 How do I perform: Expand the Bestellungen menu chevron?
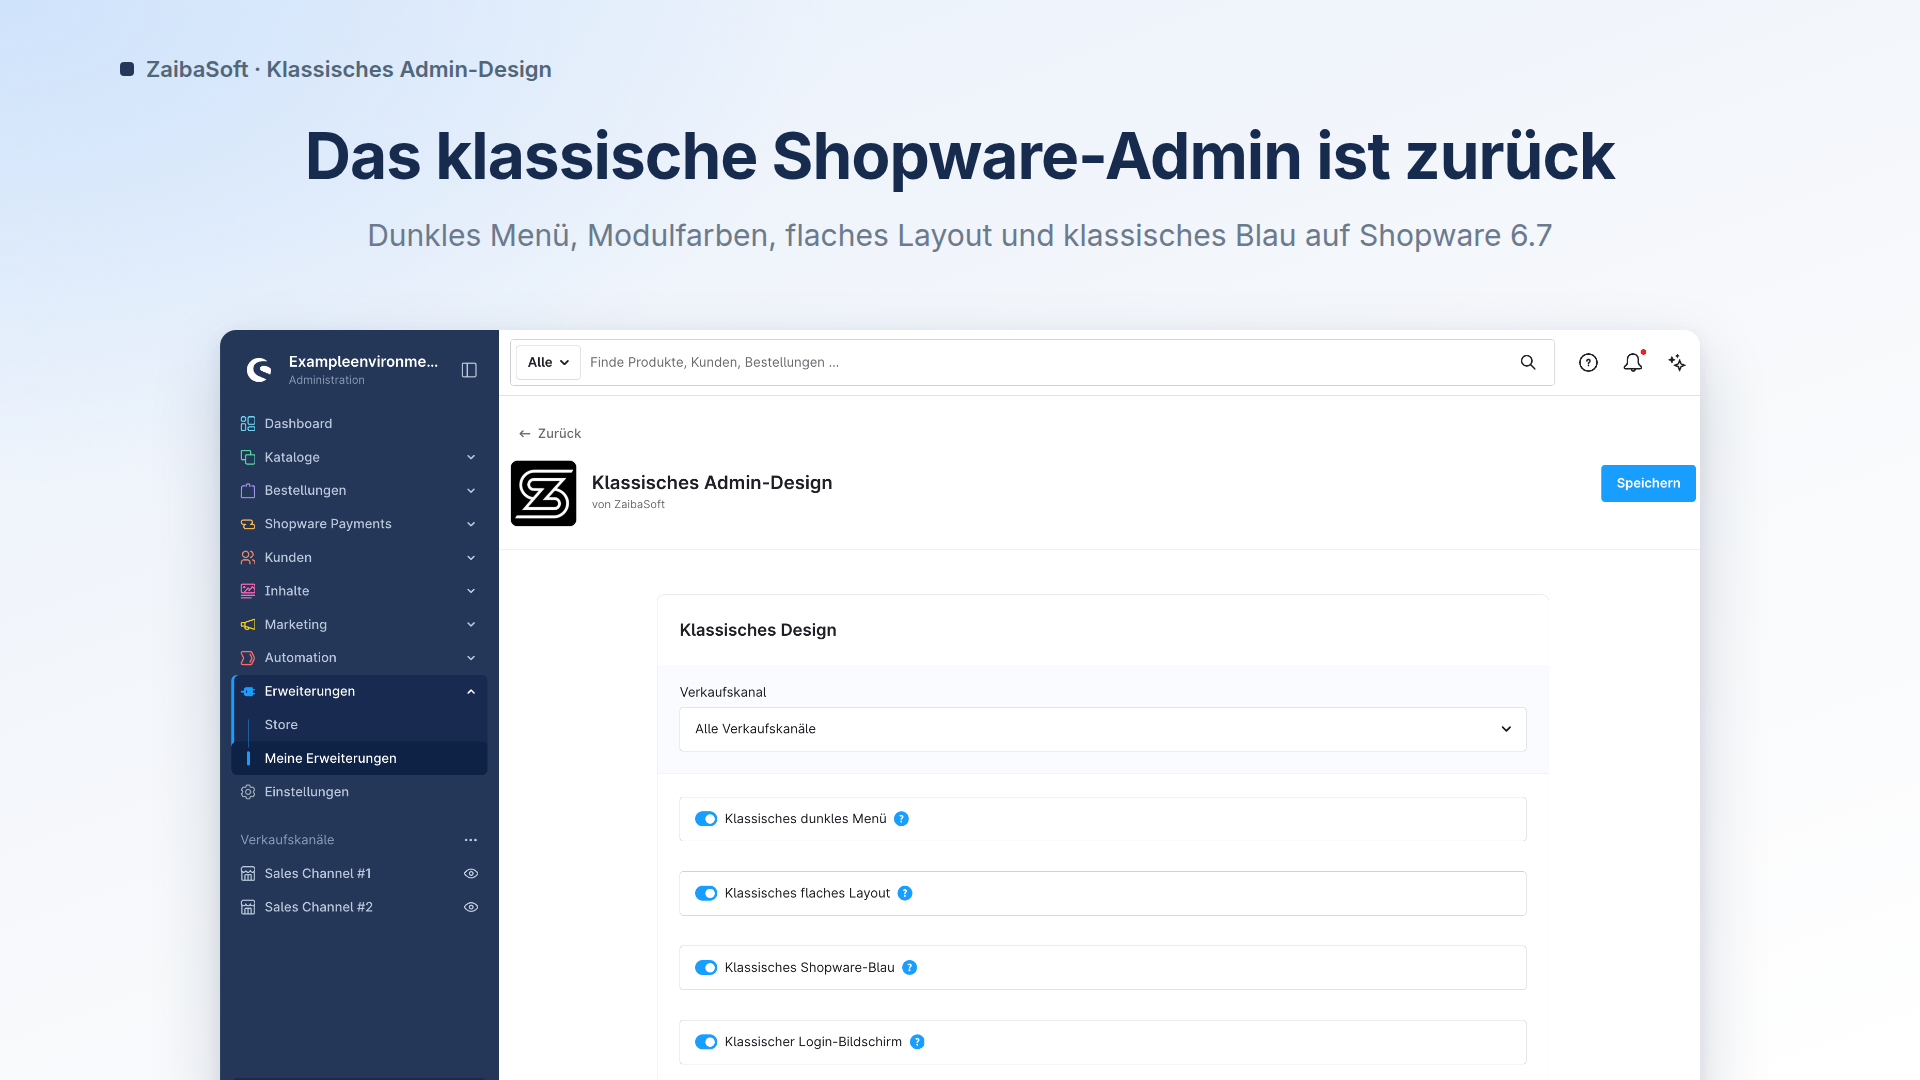point(471,491)
